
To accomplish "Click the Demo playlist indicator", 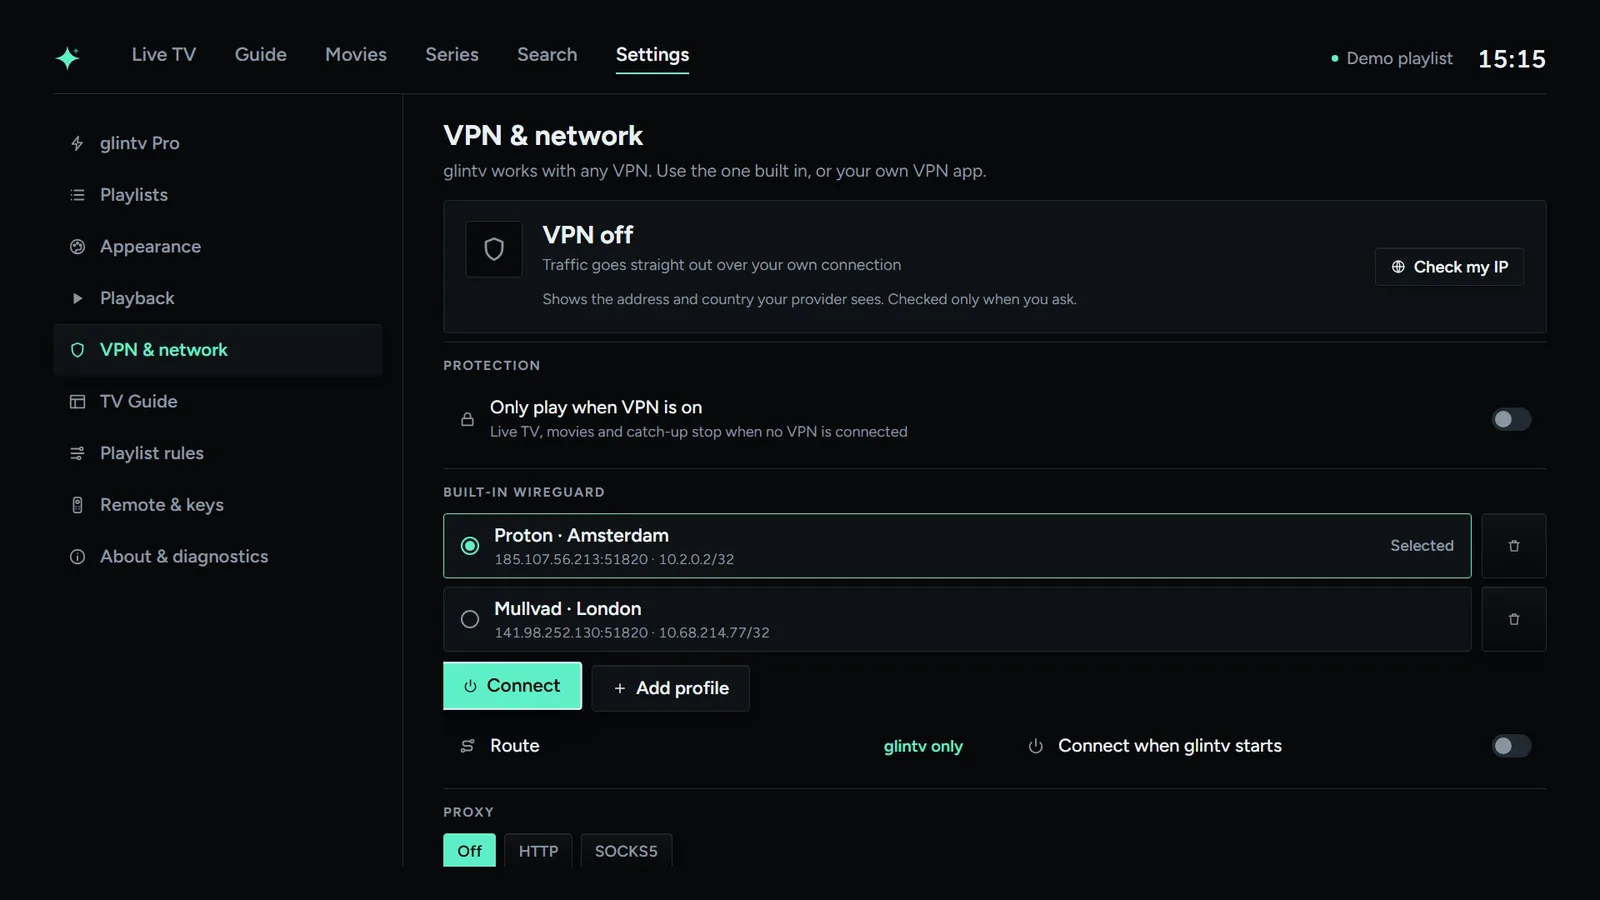I will pos(1392,59).
